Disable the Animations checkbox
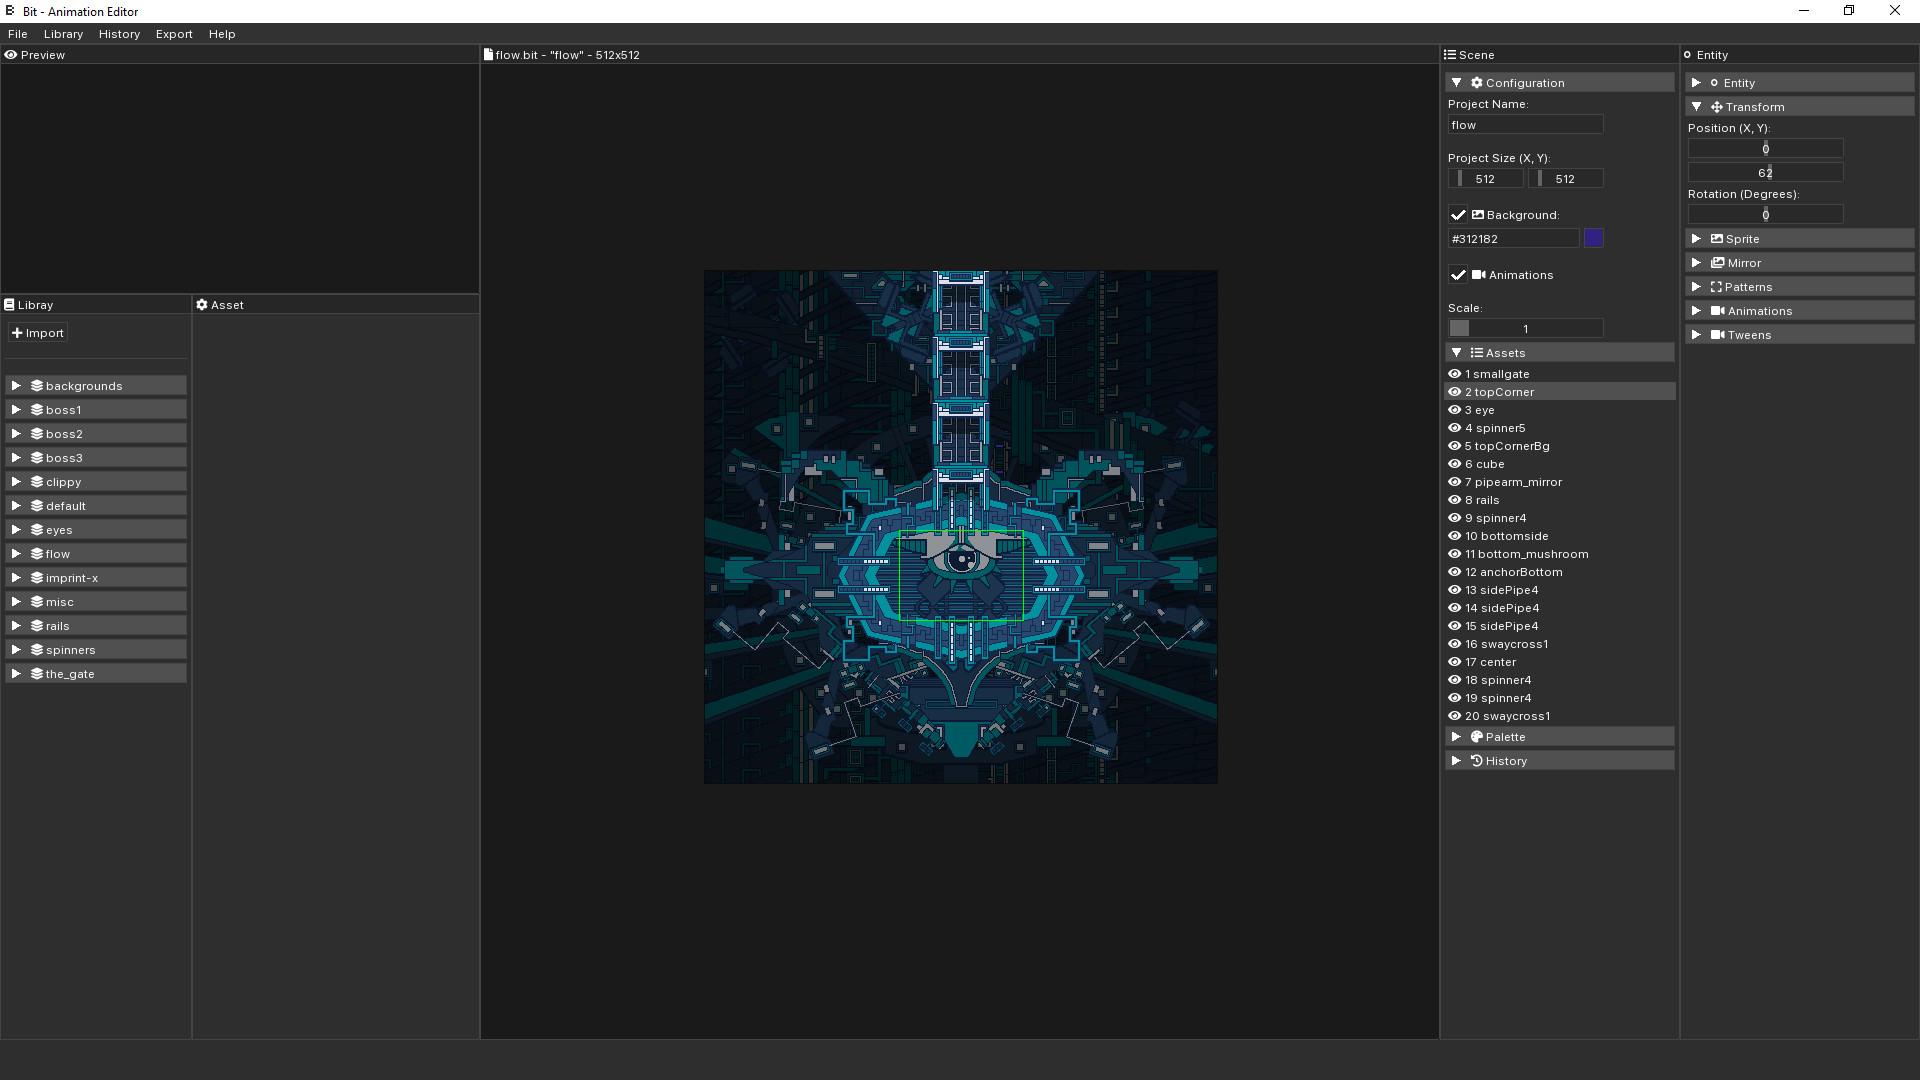Image resolution: width=1920 pixels, height=1080 pixels. coord(1457,274)
